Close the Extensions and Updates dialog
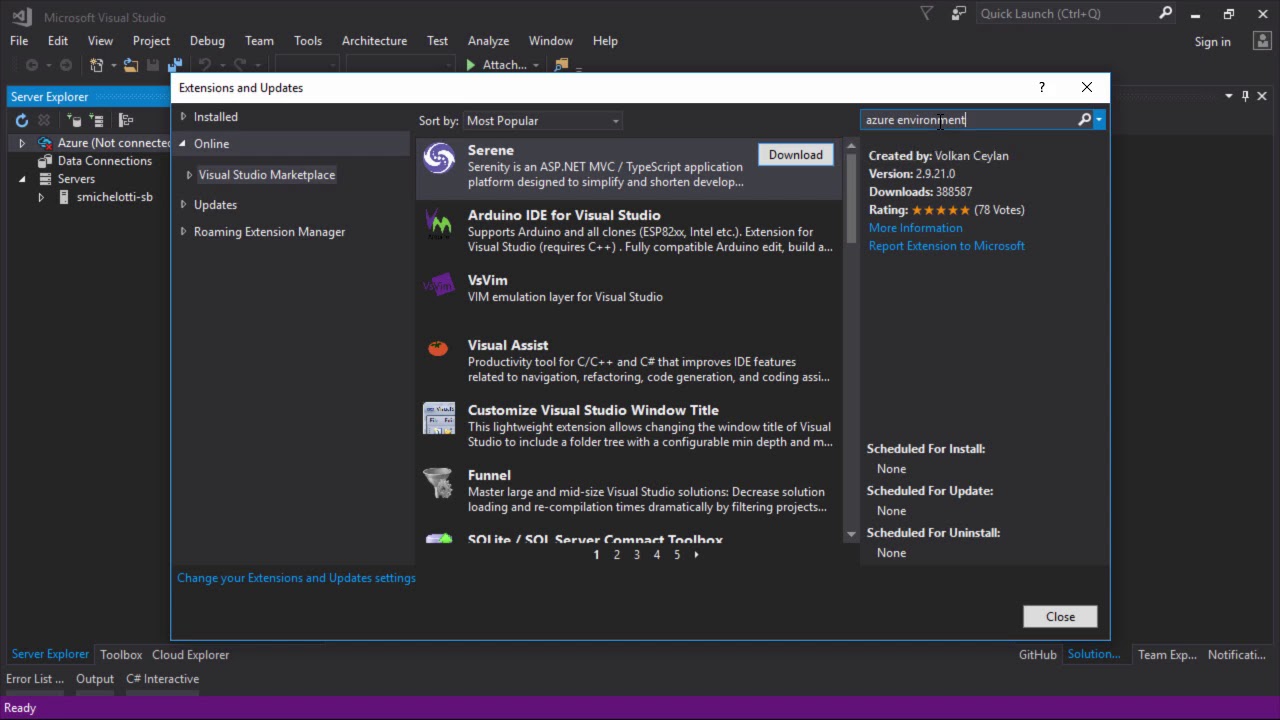The image size is (1280, 720). 1060,617
